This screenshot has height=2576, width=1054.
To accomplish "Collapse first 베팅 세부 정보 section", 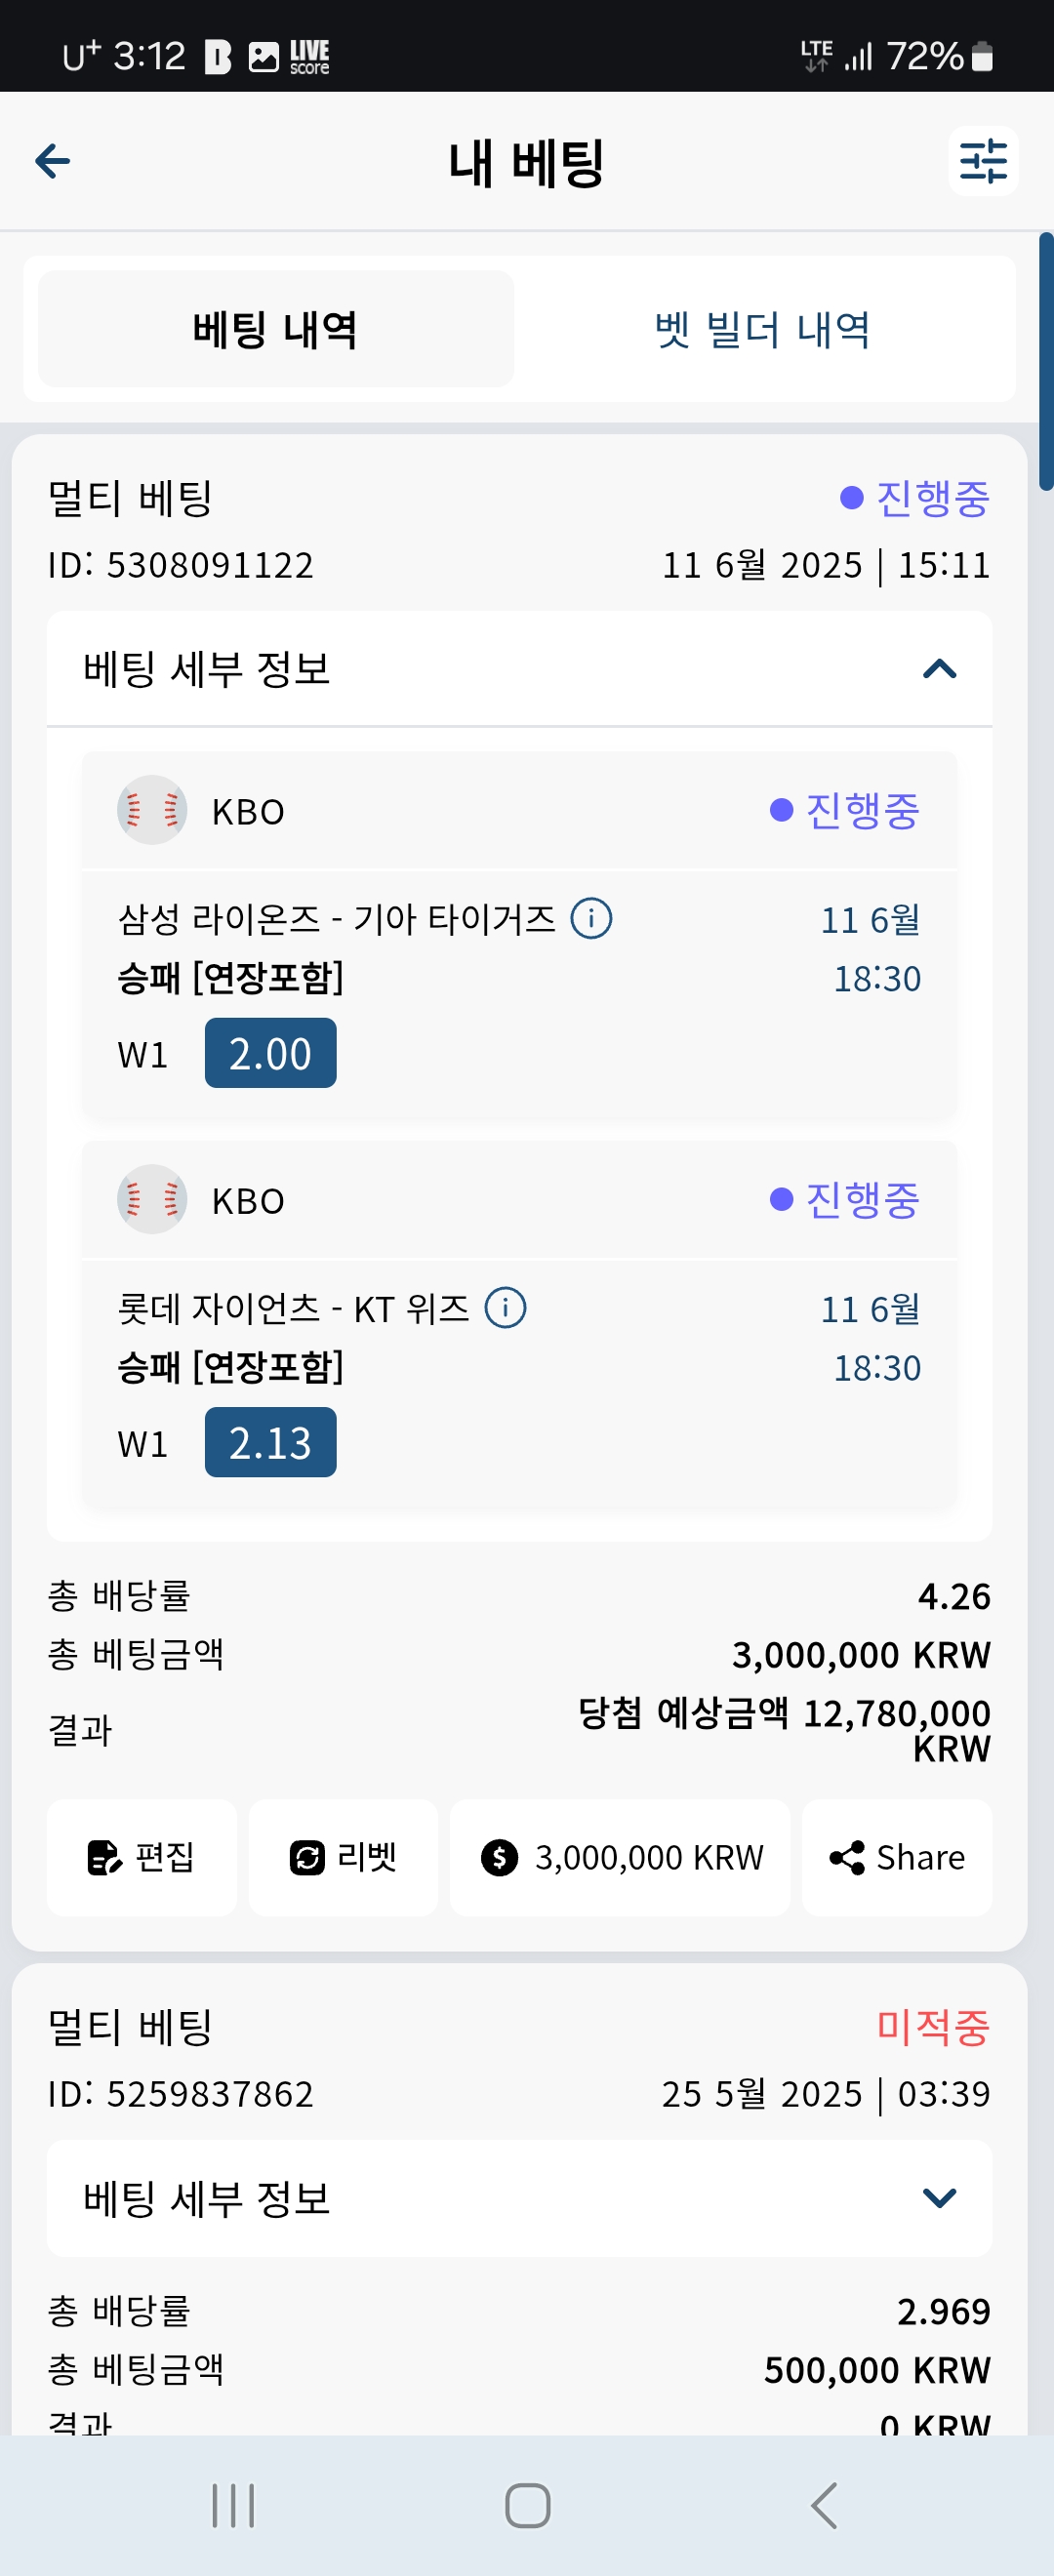I will [519, 668].
